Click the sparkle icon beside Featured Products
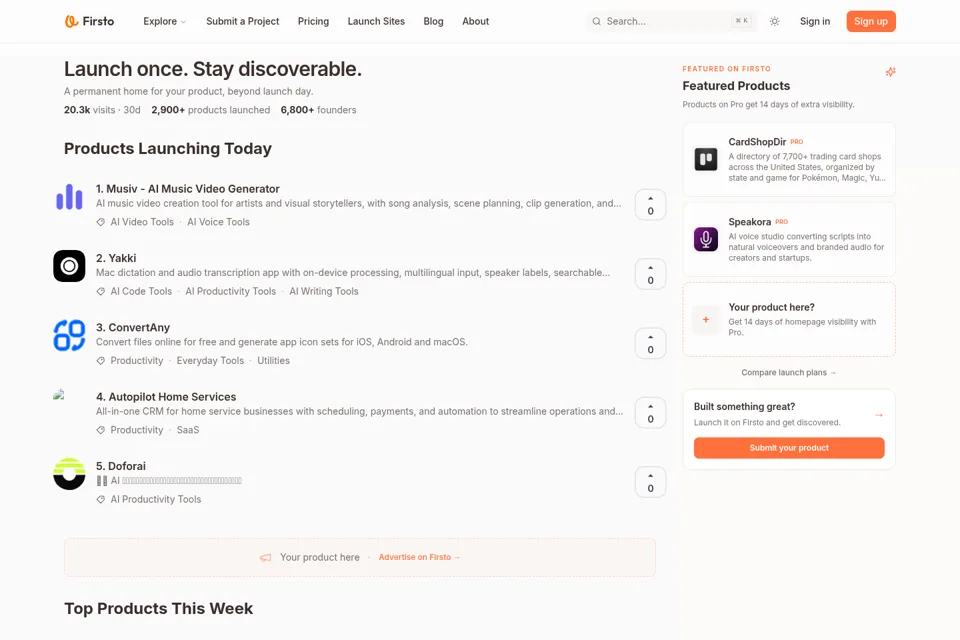Viewport: 960px width, 640px height. click(890, 72)
